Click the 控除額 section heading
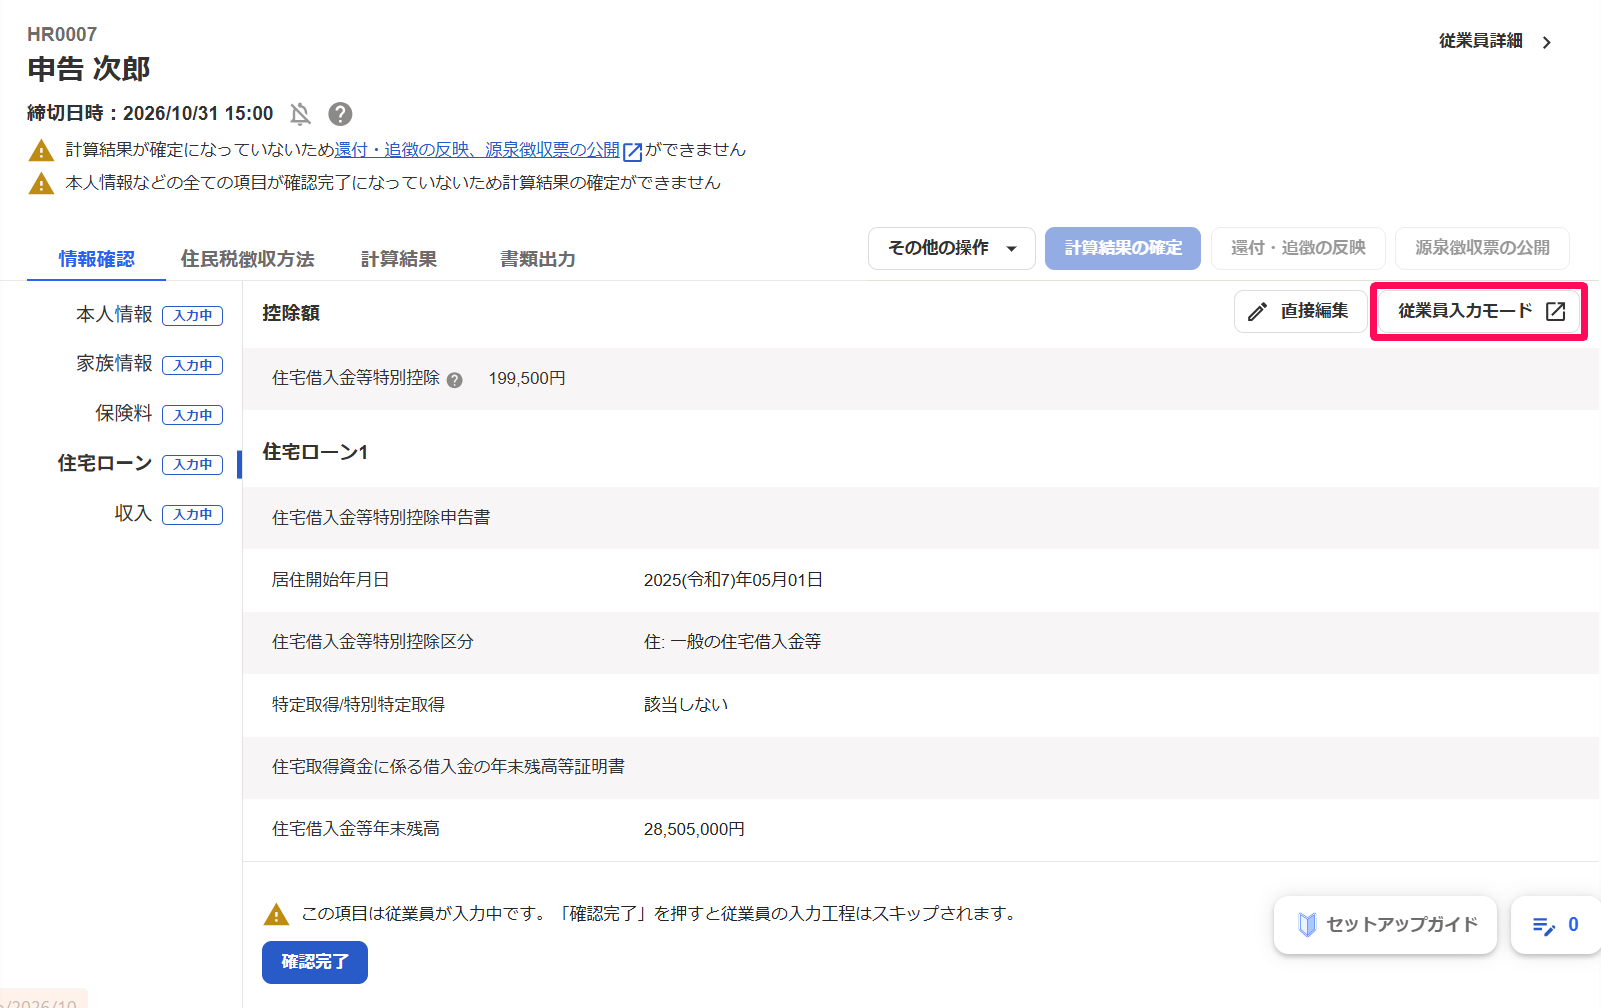Screen dimensions: 1601x1008 pos(291,313)
